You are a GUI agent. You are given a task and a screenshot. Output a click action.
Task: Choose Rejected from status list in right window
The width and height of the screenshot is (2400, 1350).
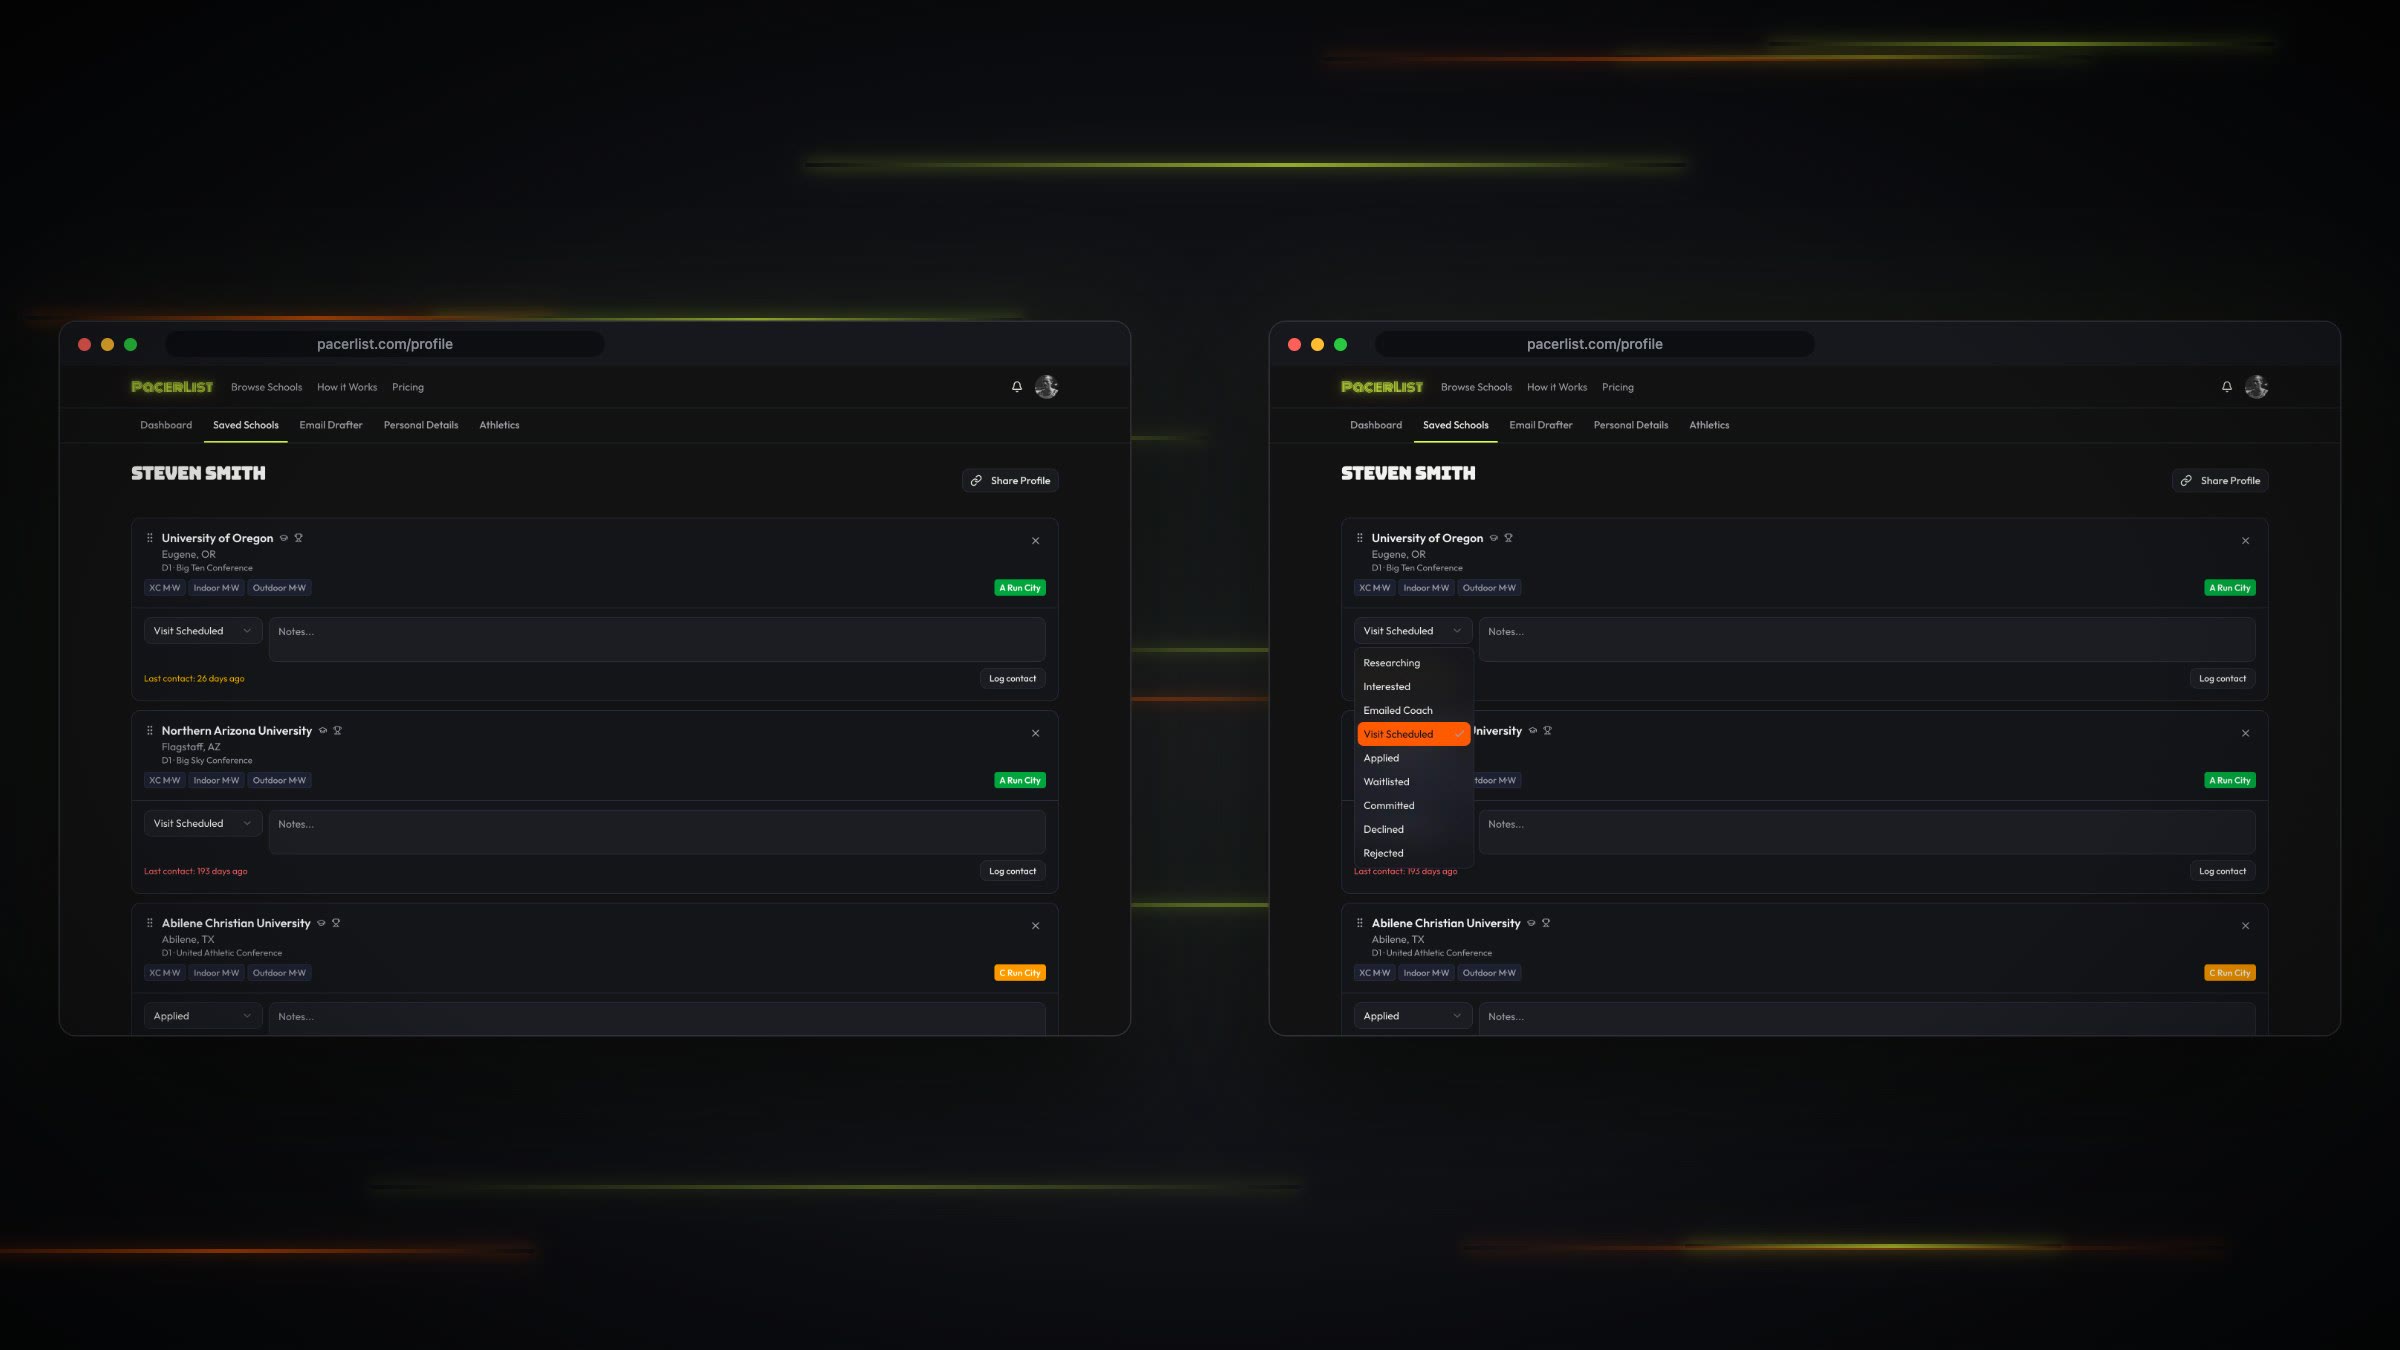pyautogui.click(x=1413, y=853)
